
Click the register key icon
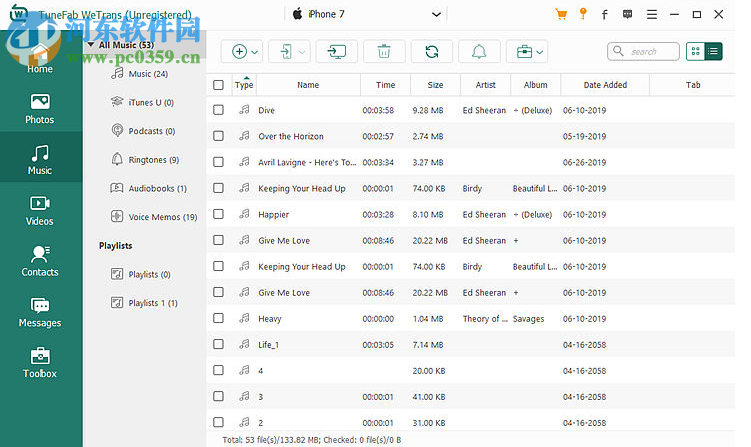(x=583, y=14)
